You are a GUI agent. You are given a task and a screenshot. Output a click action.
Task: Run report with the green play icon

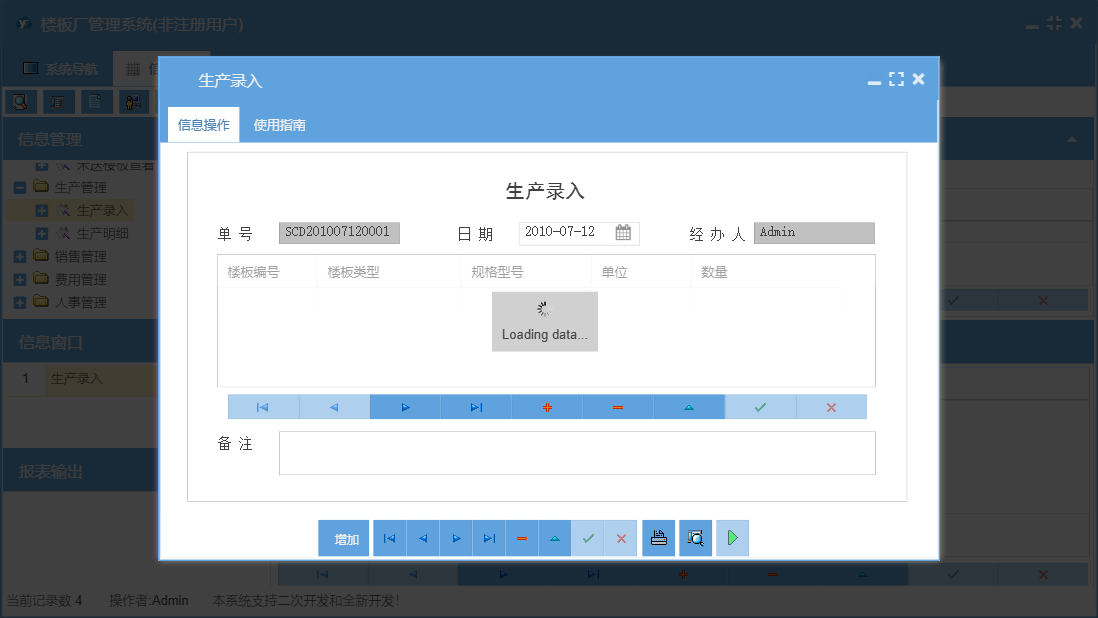pos(732,538)
